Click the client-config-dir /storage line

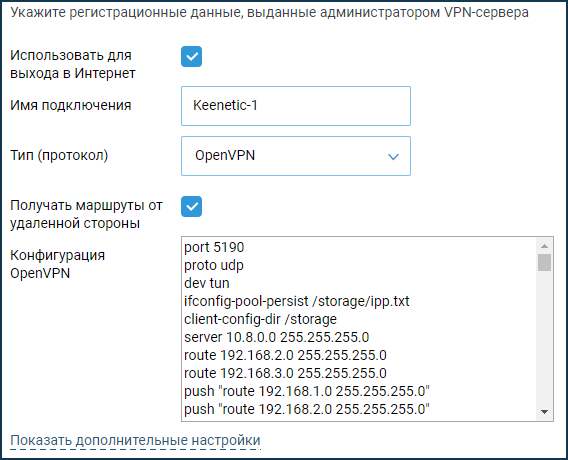point(260,319)
